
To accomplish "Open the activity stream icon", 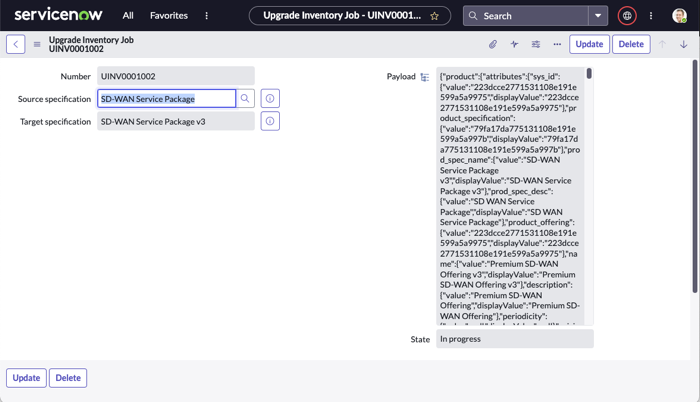I will pyautogui.click(x=514, y=44).
